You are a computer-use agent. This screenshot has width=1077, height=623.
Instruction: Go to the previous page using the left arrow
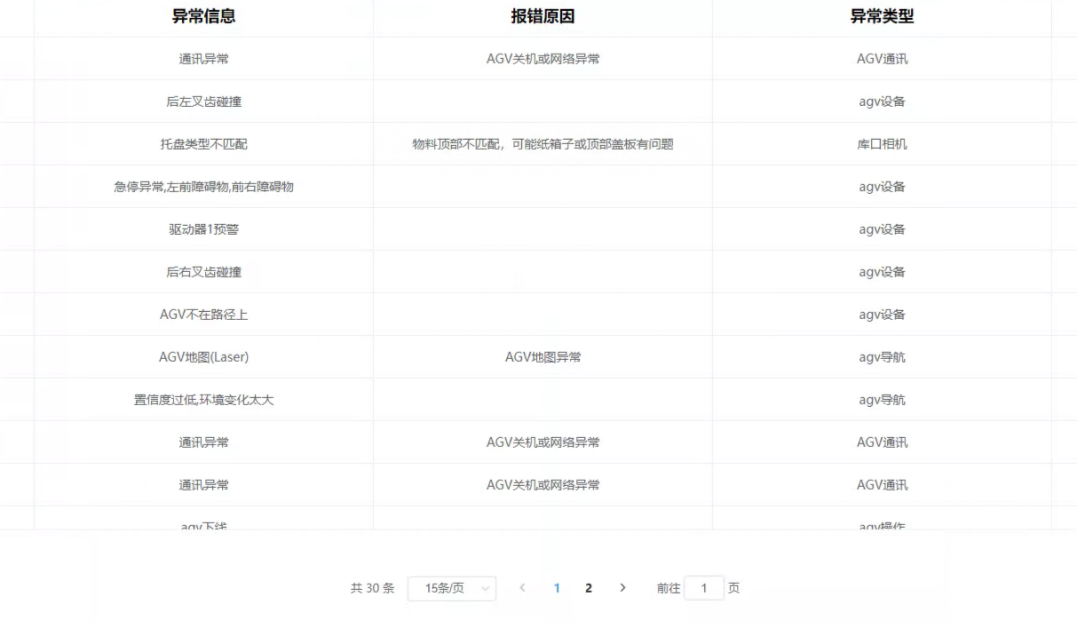point(522,588)
